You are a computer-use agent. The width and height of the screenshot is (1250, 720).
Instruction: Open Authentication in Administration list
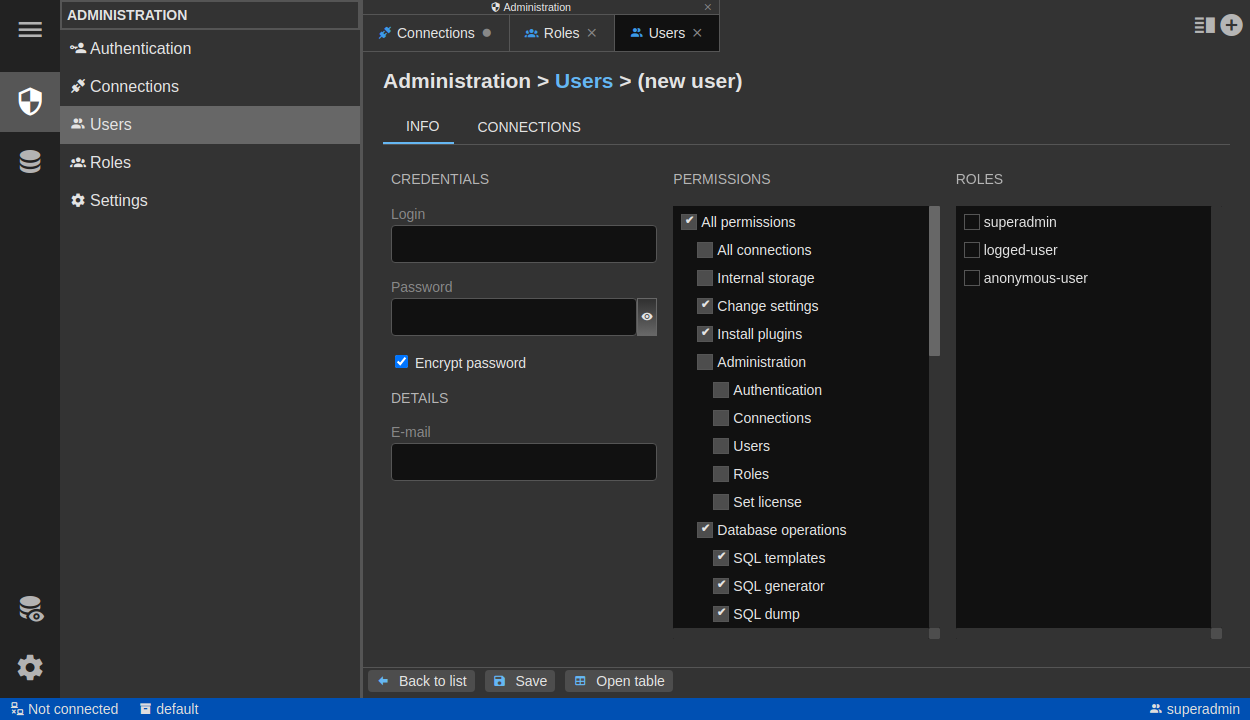[x=210, y=48]
